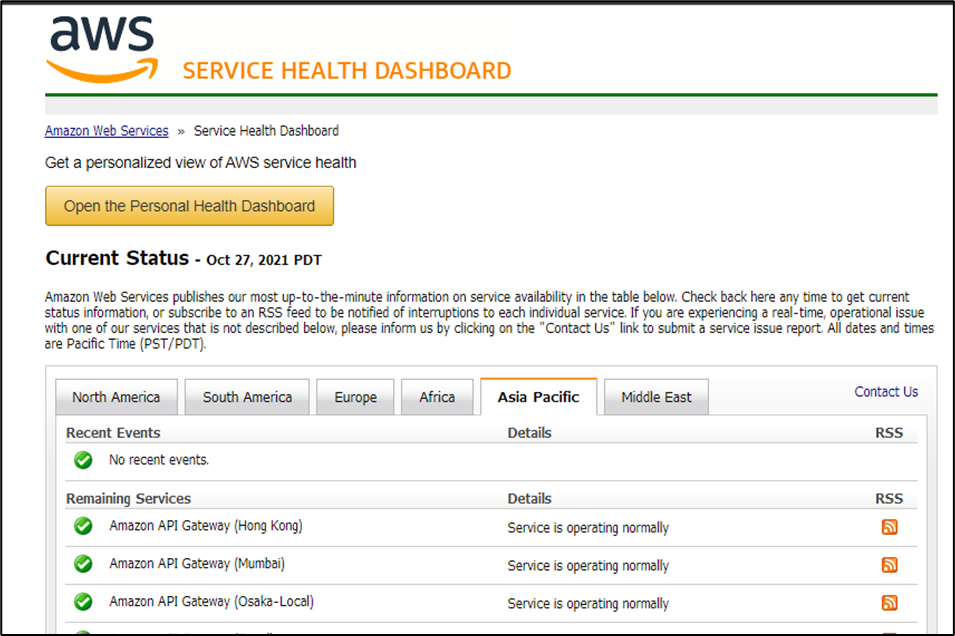Viewport: 955px width, 636px height.
Task: Switch to the South America tab
Action: pyautogui.click(x=247, y=397)
